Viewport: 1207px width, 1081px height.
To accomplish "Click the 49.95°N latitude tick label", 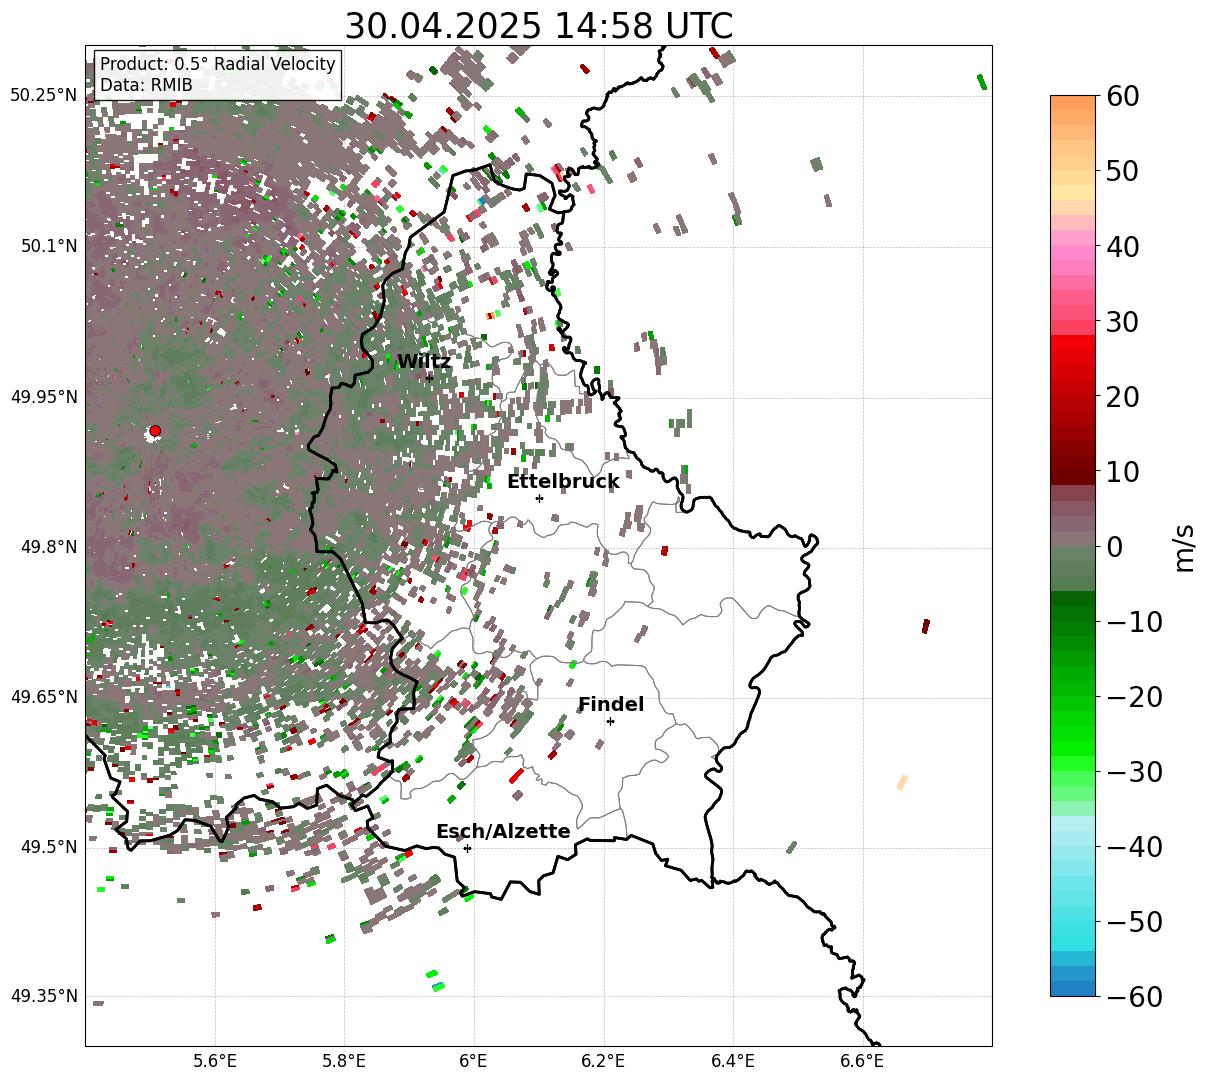I will (44, 397).
